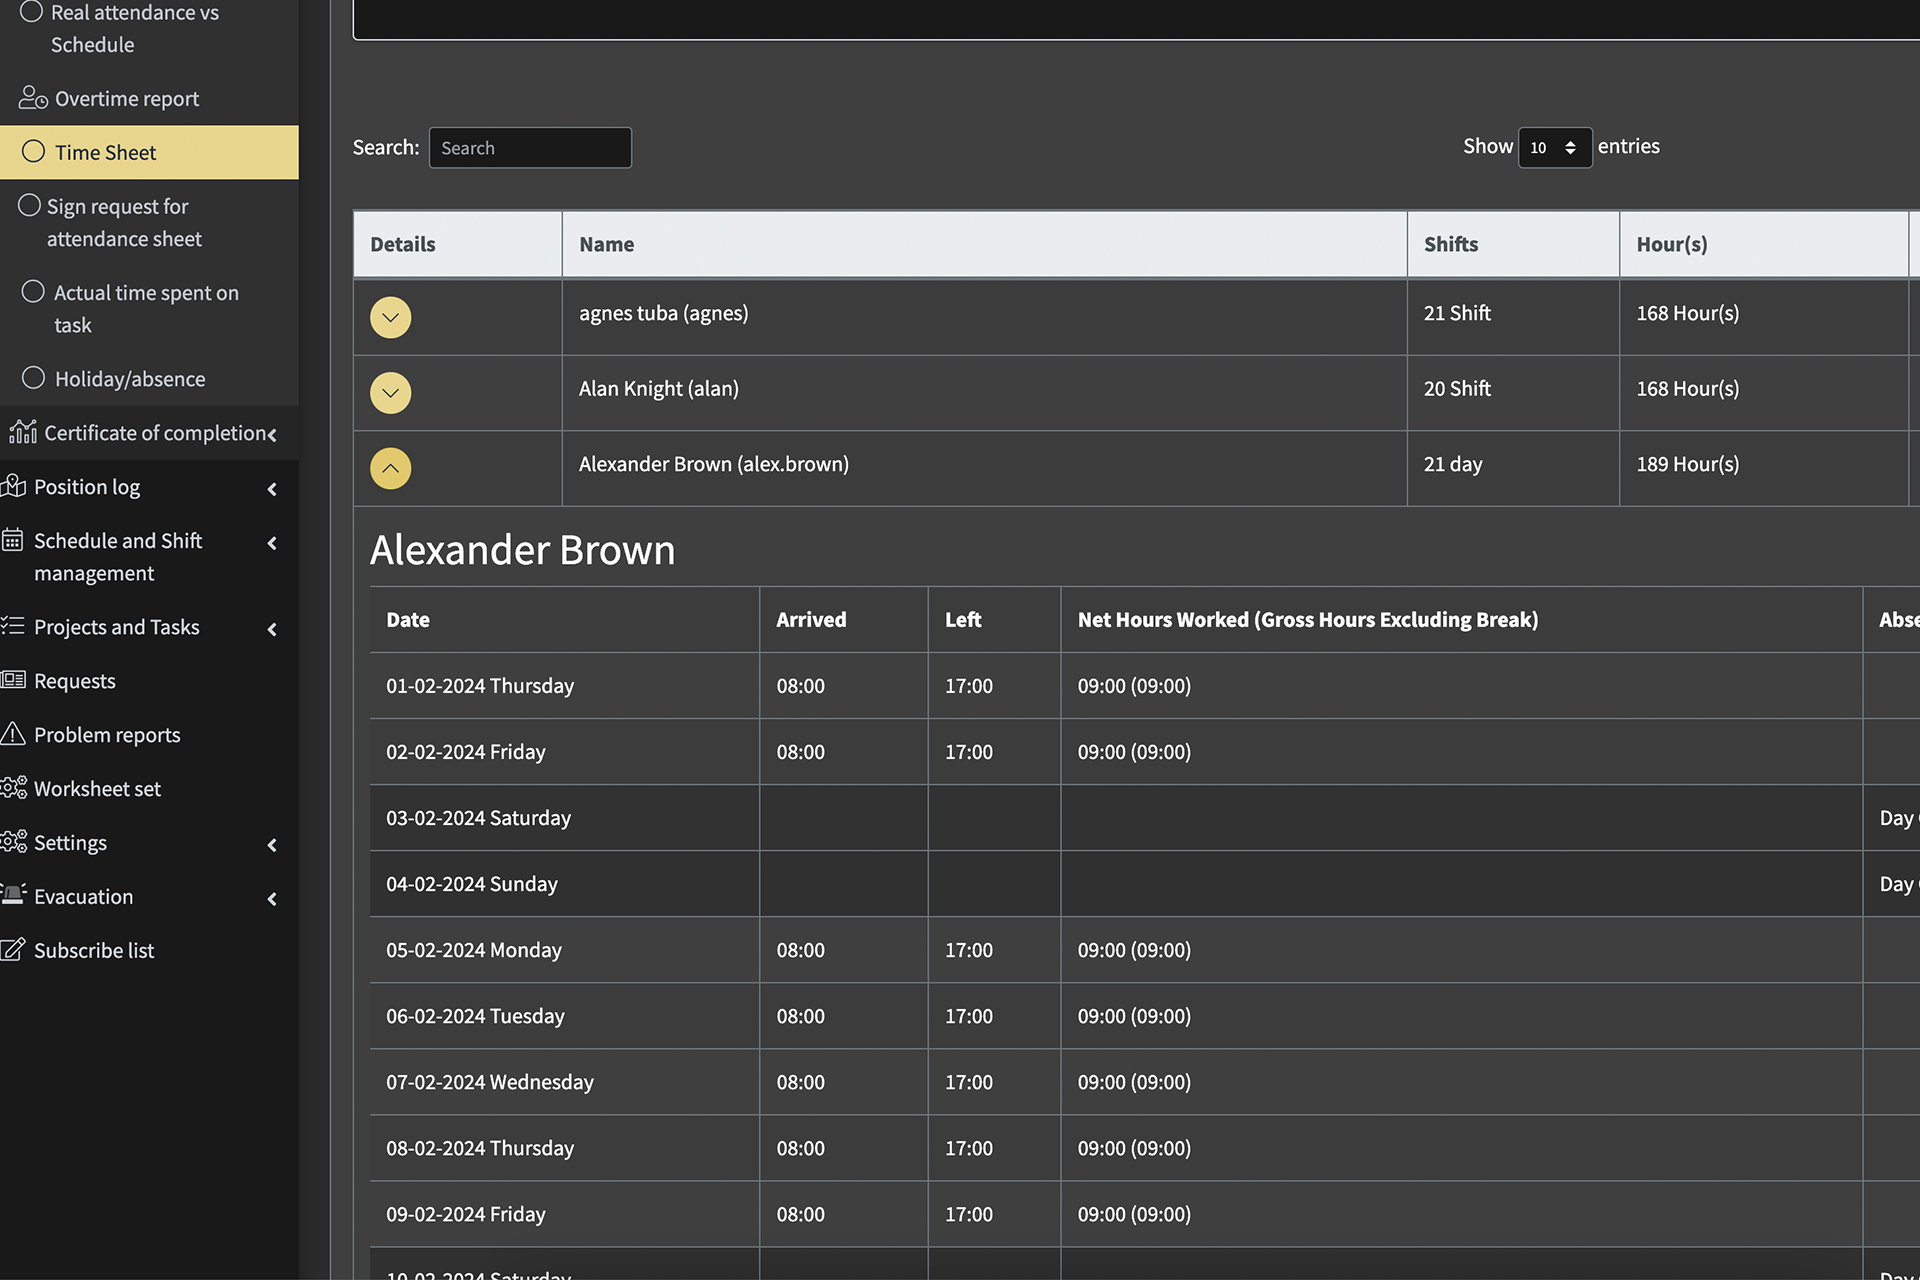Click the Overtime report user-clock icon
The width and height of the screenshot is (1920, 1280).
(x=32, y=98)
